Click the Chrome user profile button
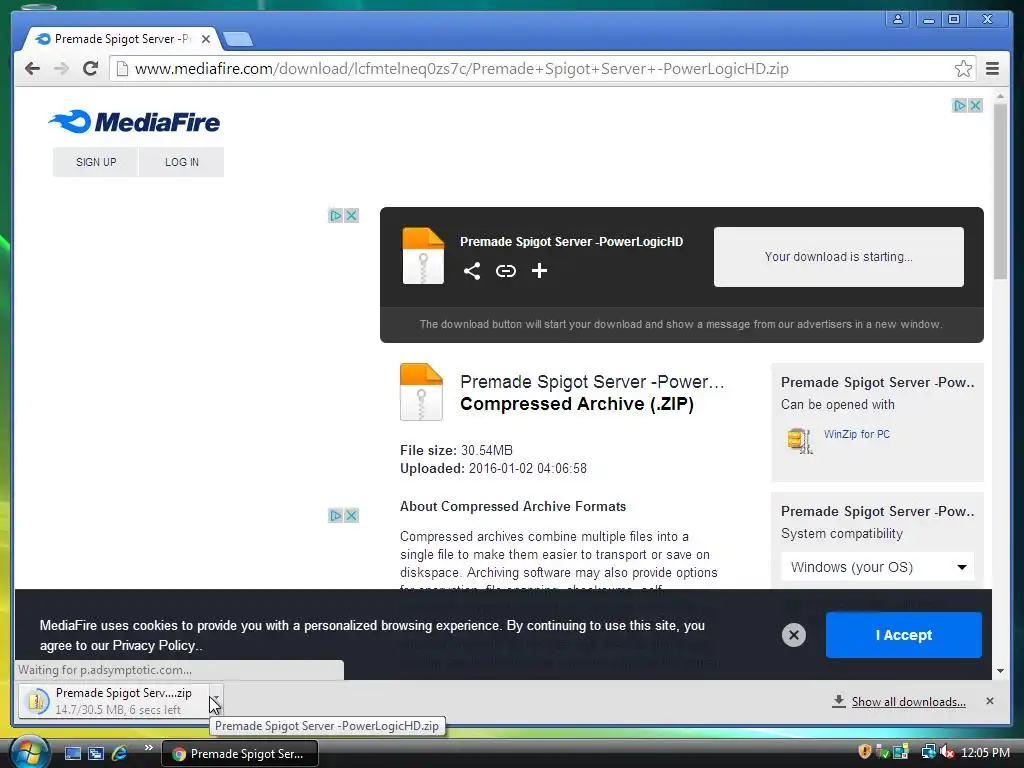This screenshot has height=768, width=1024. (x=898, y=20)
